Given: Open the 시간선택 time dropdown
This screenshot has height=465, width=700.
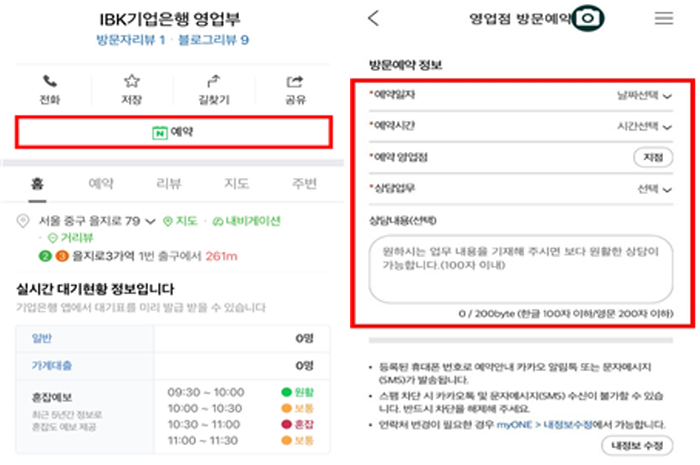Looking at the screenshot, I should (x=644, y=127).
